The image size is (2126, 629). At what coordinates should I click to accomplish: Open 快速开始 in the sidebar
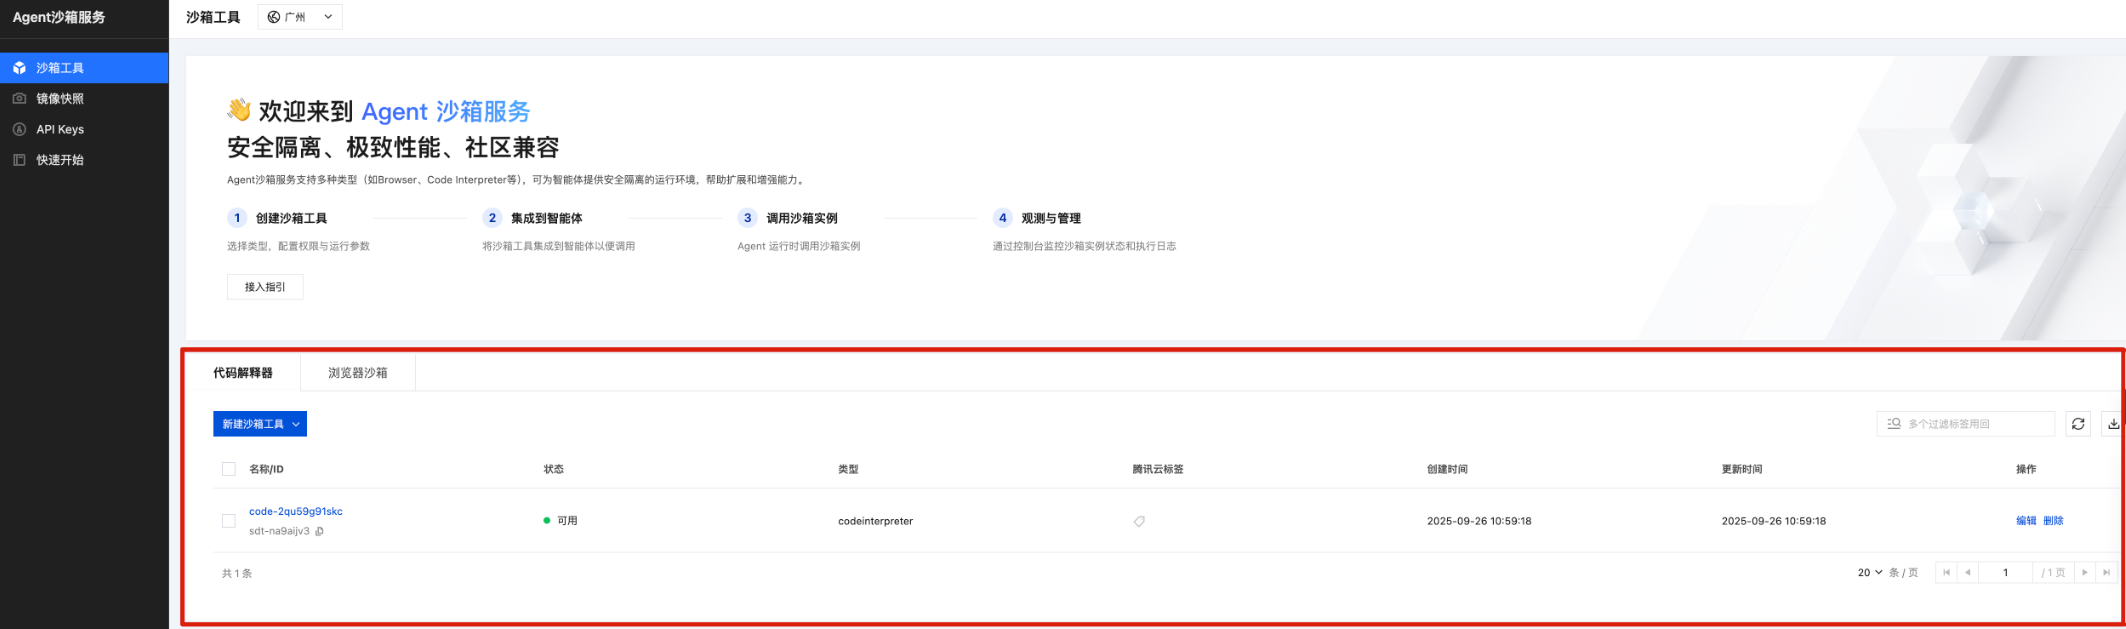[84, 160]
